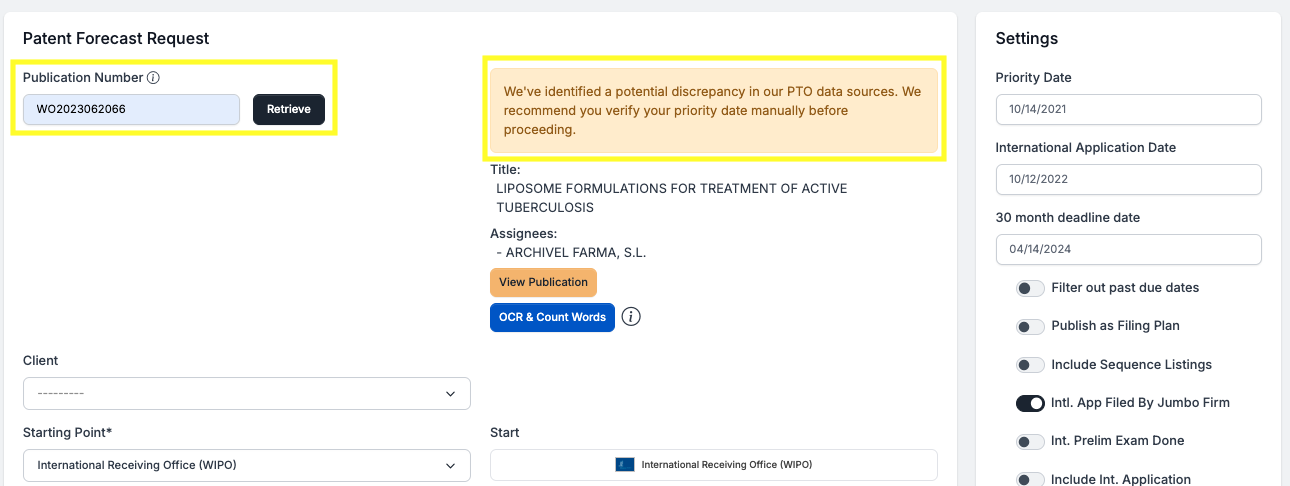Run OCR & Count Words

tap(552, 317)
